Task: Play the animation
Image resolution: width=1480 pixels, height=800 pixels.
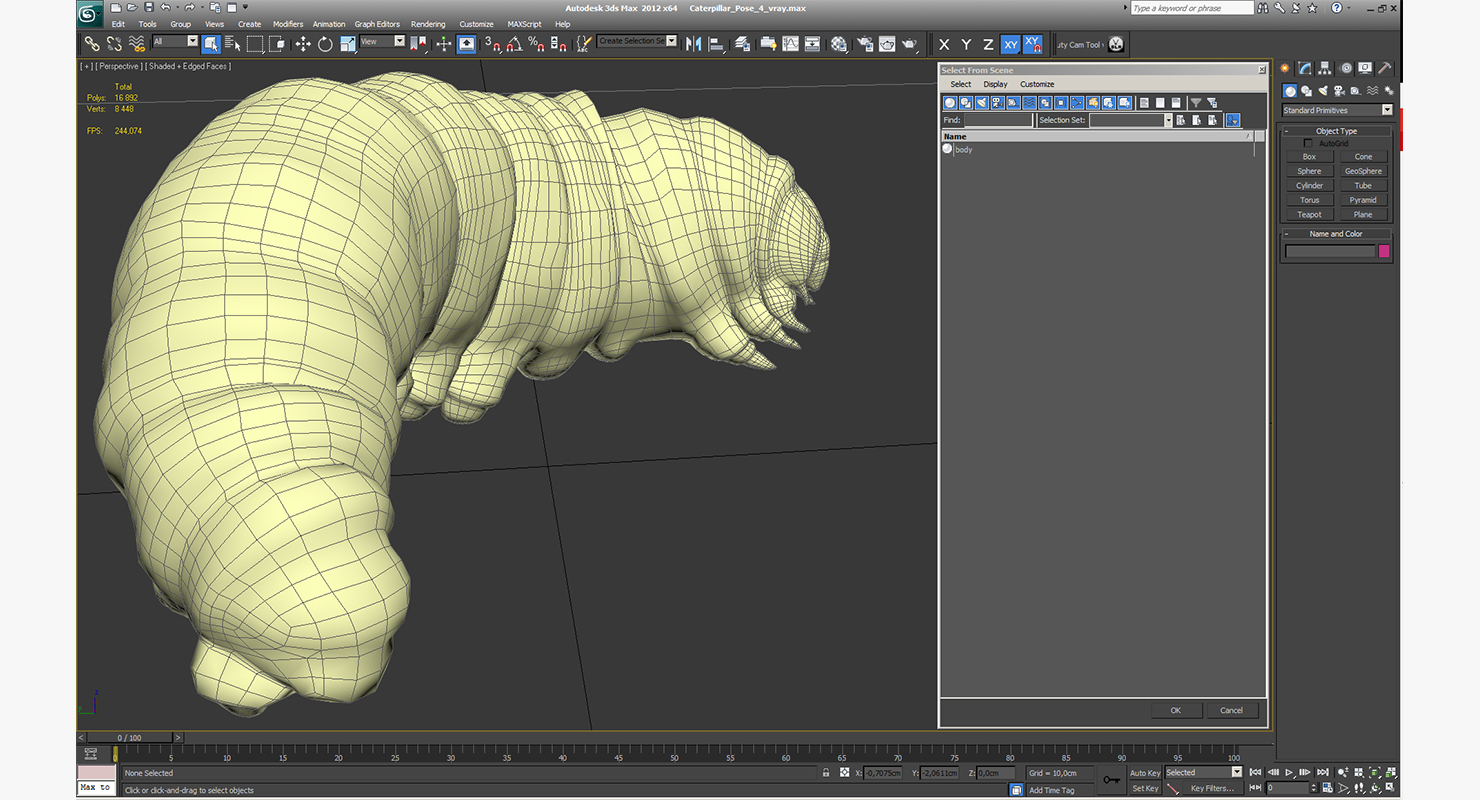Action: 1290,772
